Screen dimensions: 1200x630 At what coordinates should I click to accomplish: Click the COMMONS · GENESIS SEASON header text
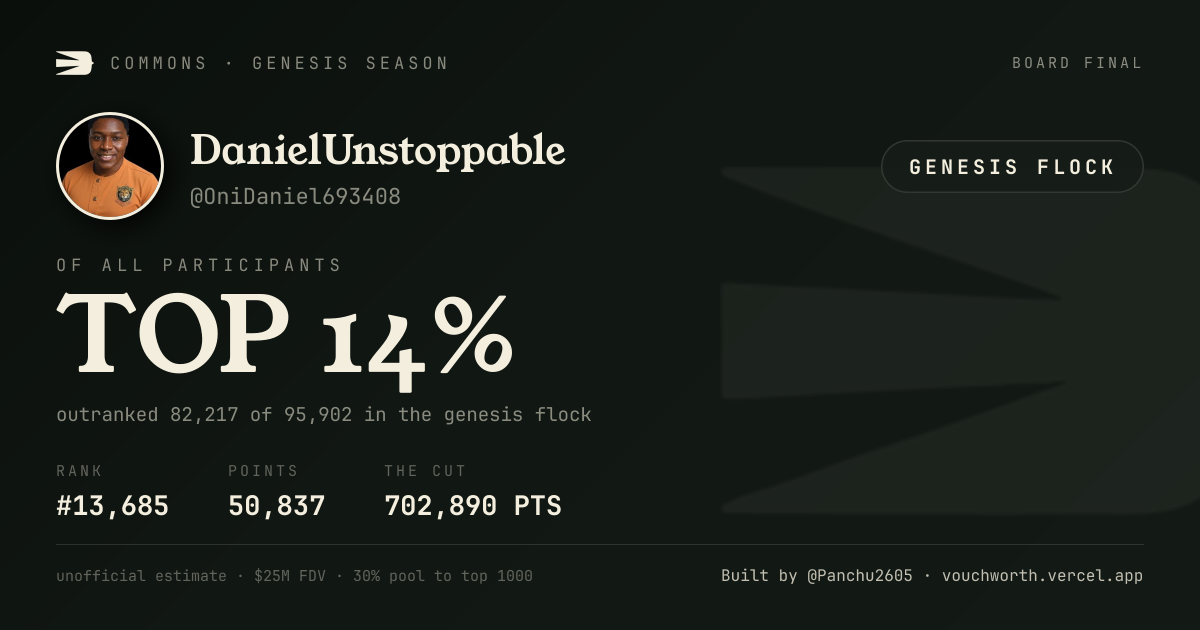pos(279,63)
